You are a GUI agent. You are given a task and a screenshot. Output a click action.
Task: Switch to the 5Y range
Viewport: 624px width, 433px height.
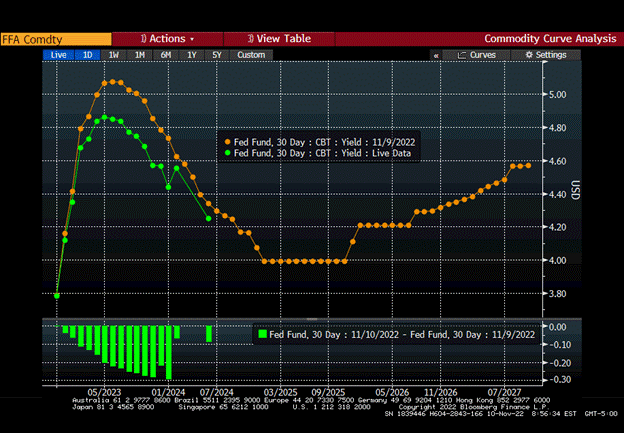pyautogui.click(x=216, y=55)
